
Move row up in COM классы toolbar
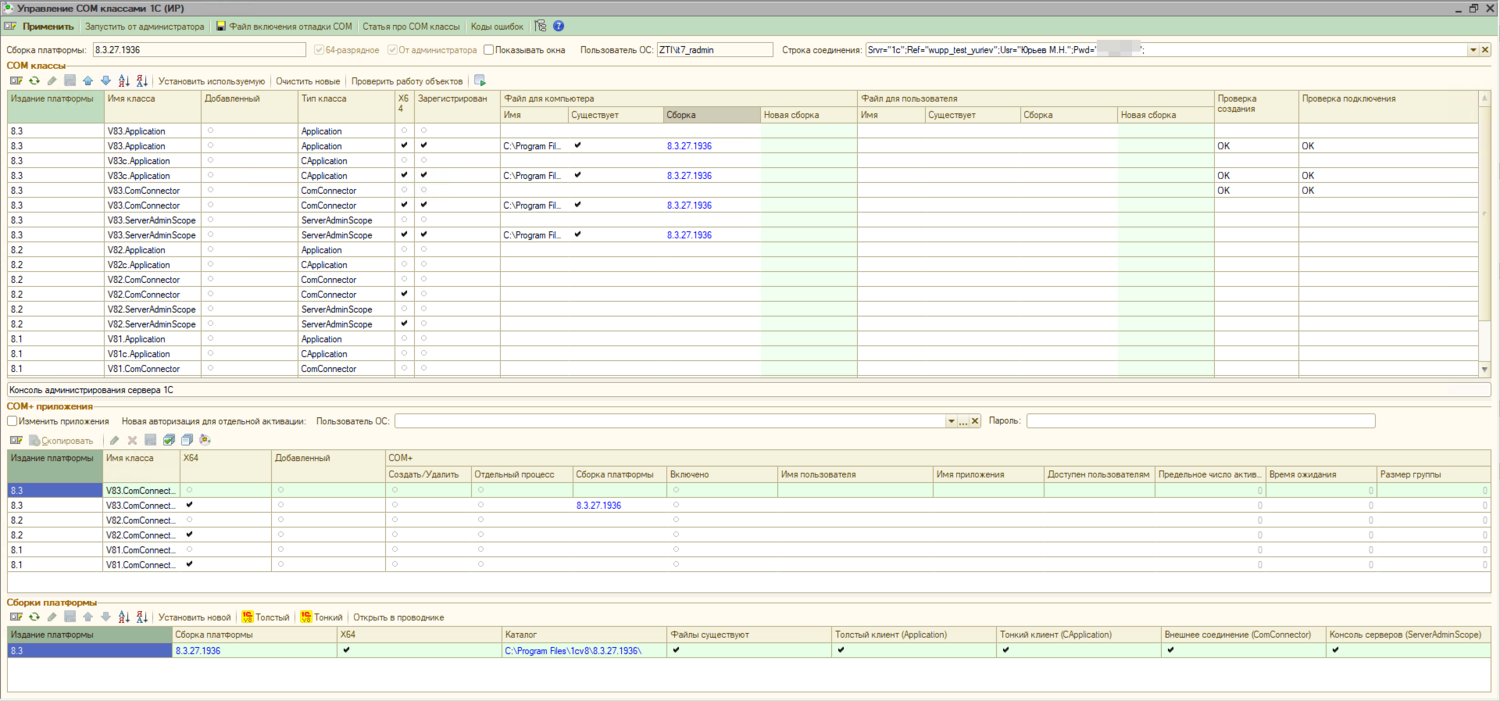(87, 81)
